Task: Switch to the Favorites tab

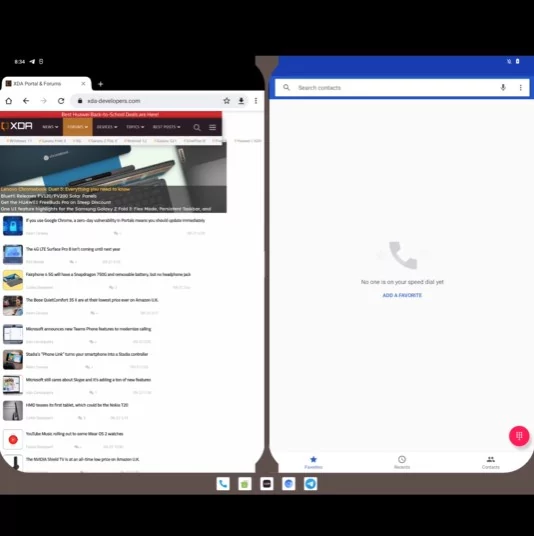Action: pos(313,463)
